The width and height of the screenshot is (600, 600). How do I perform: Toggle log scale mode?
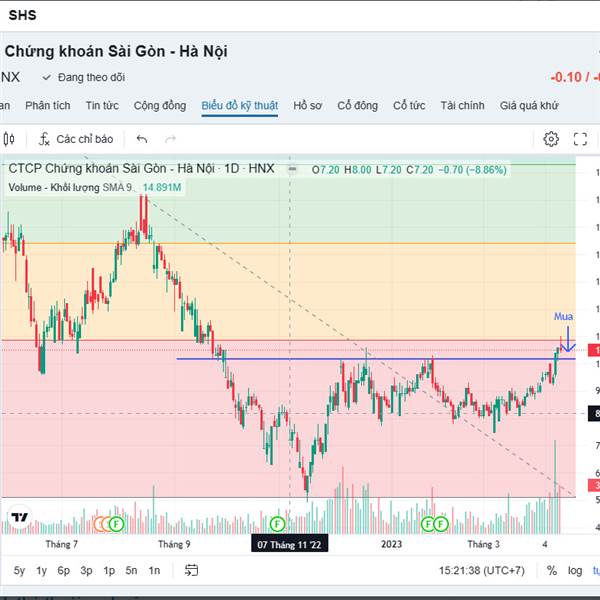575,571
